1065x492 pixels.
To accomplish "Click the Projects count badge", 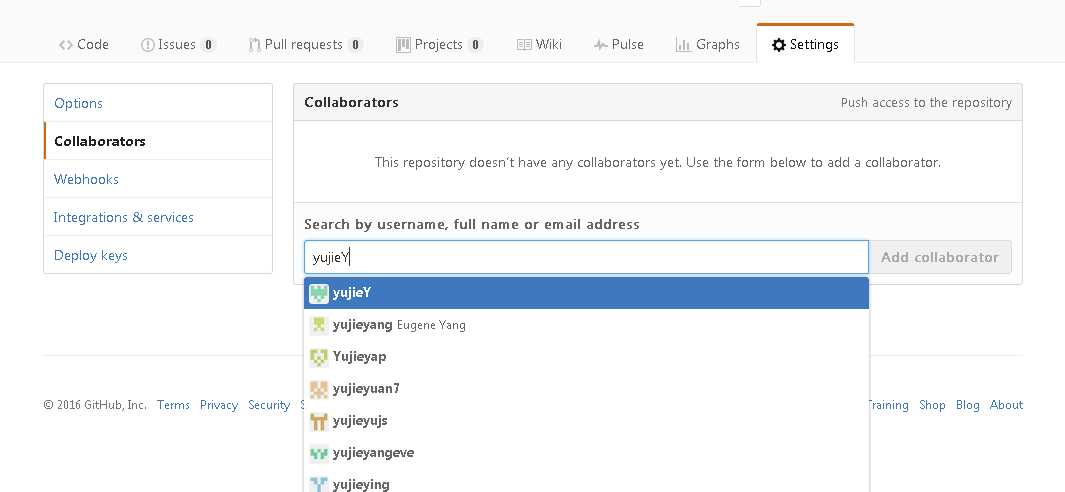I will point(475,45).
